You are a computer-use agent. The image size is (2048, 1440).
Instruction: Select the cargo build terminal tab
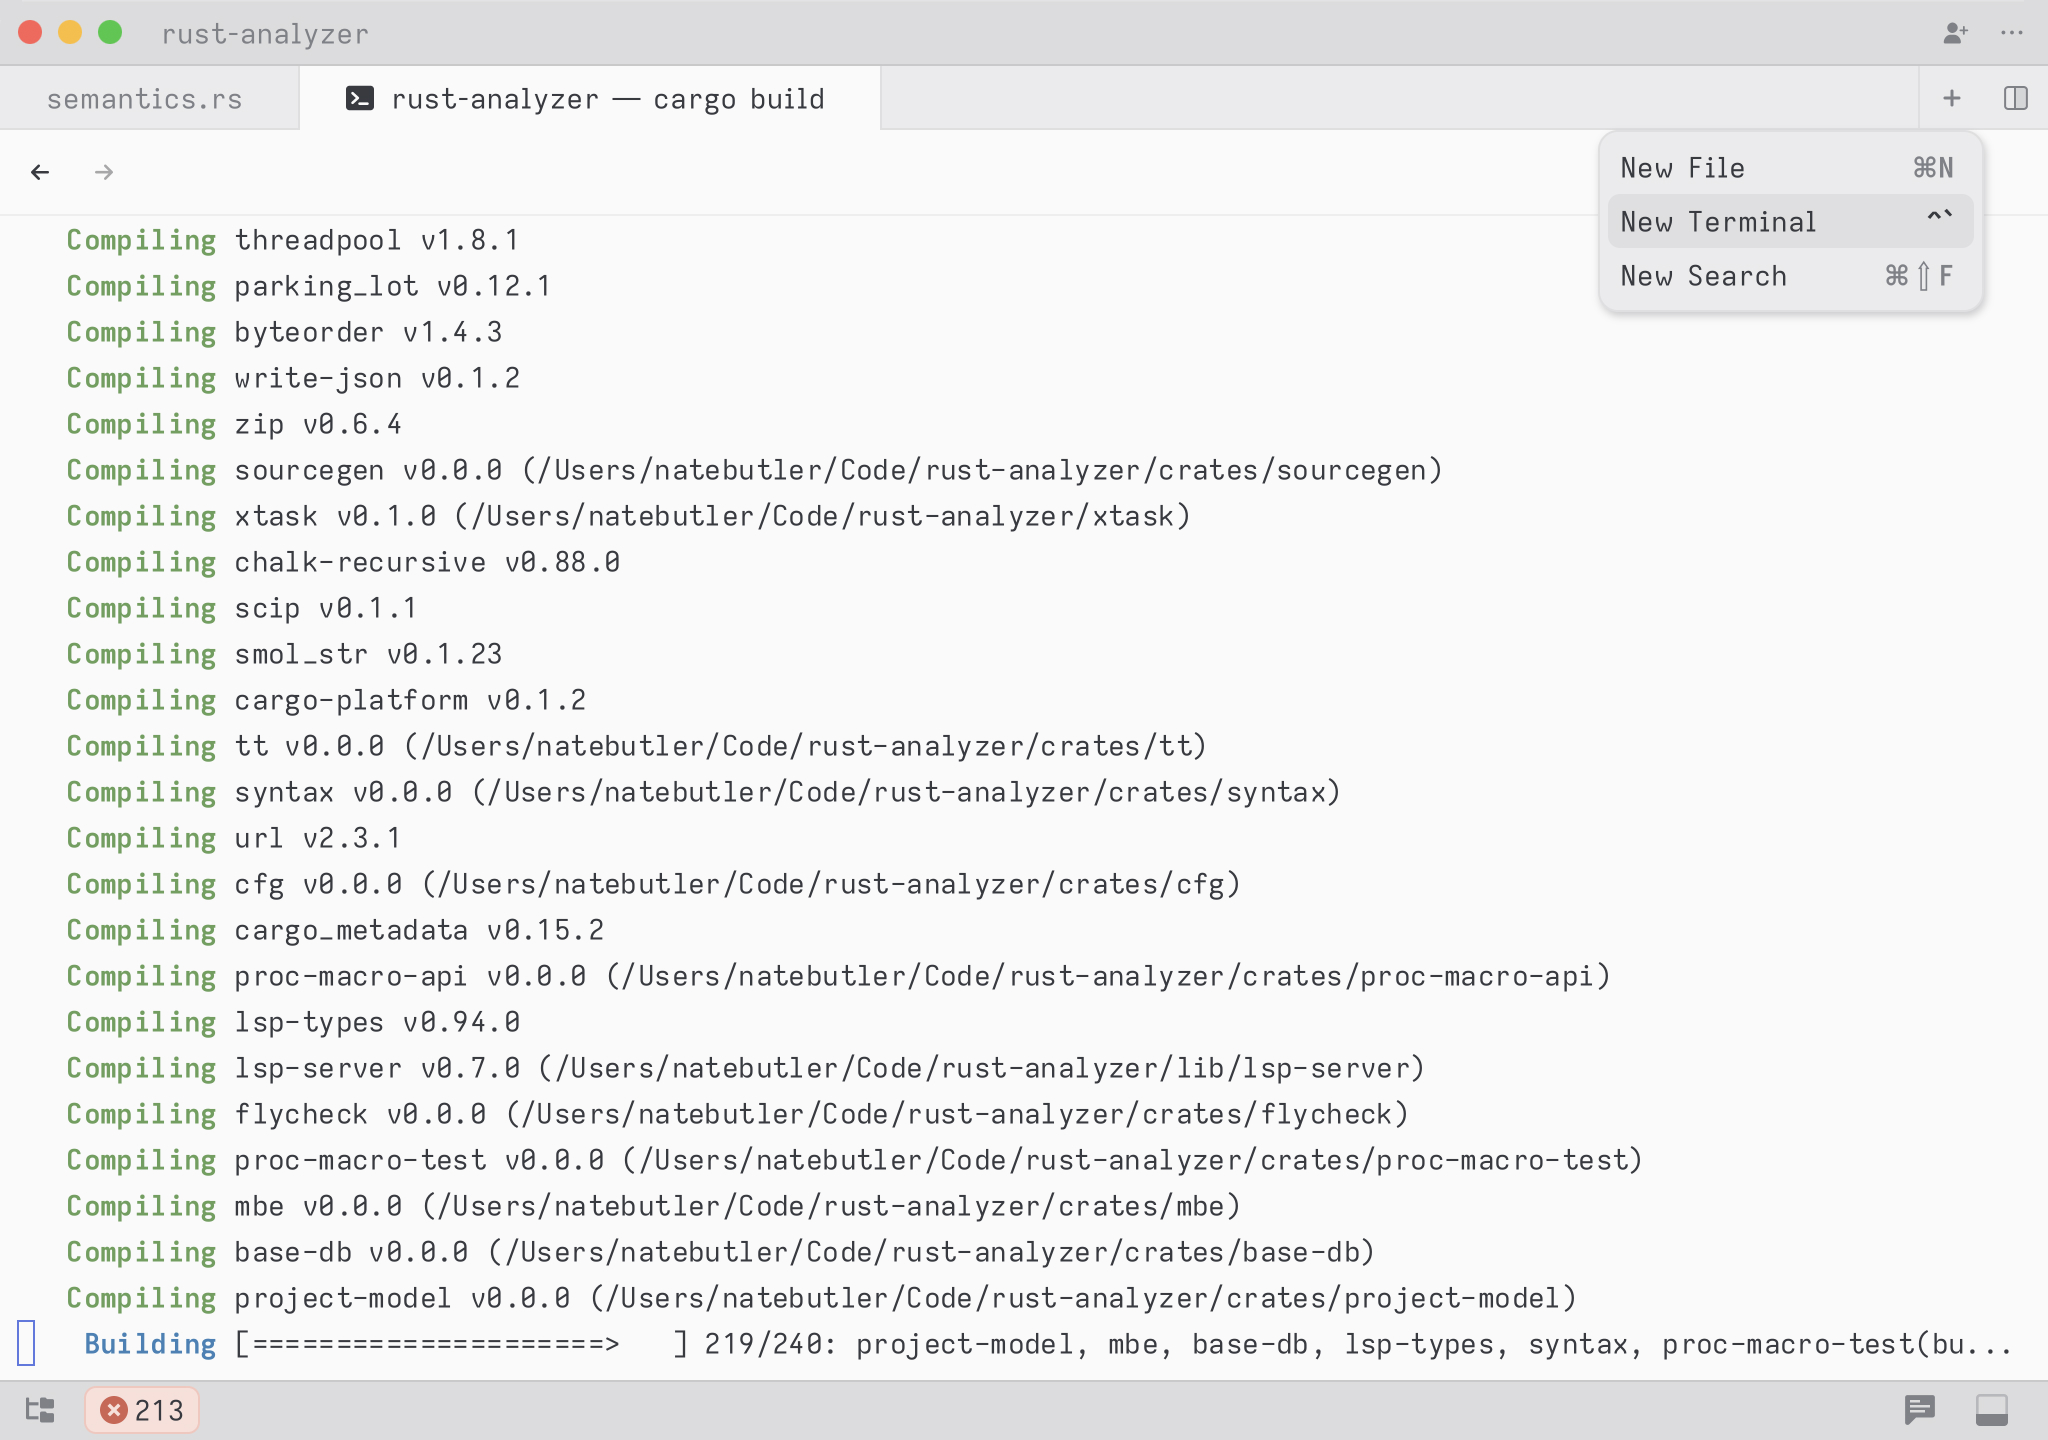pyautogui.click(x=607, y=99)
